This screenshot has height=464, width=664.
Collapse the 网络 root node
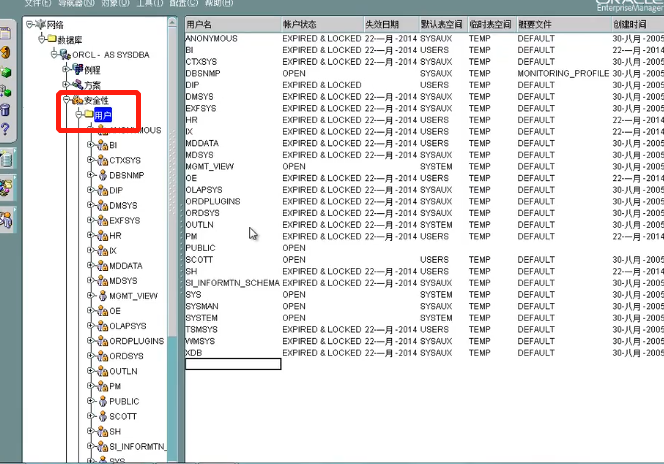(x=30, y=24)
